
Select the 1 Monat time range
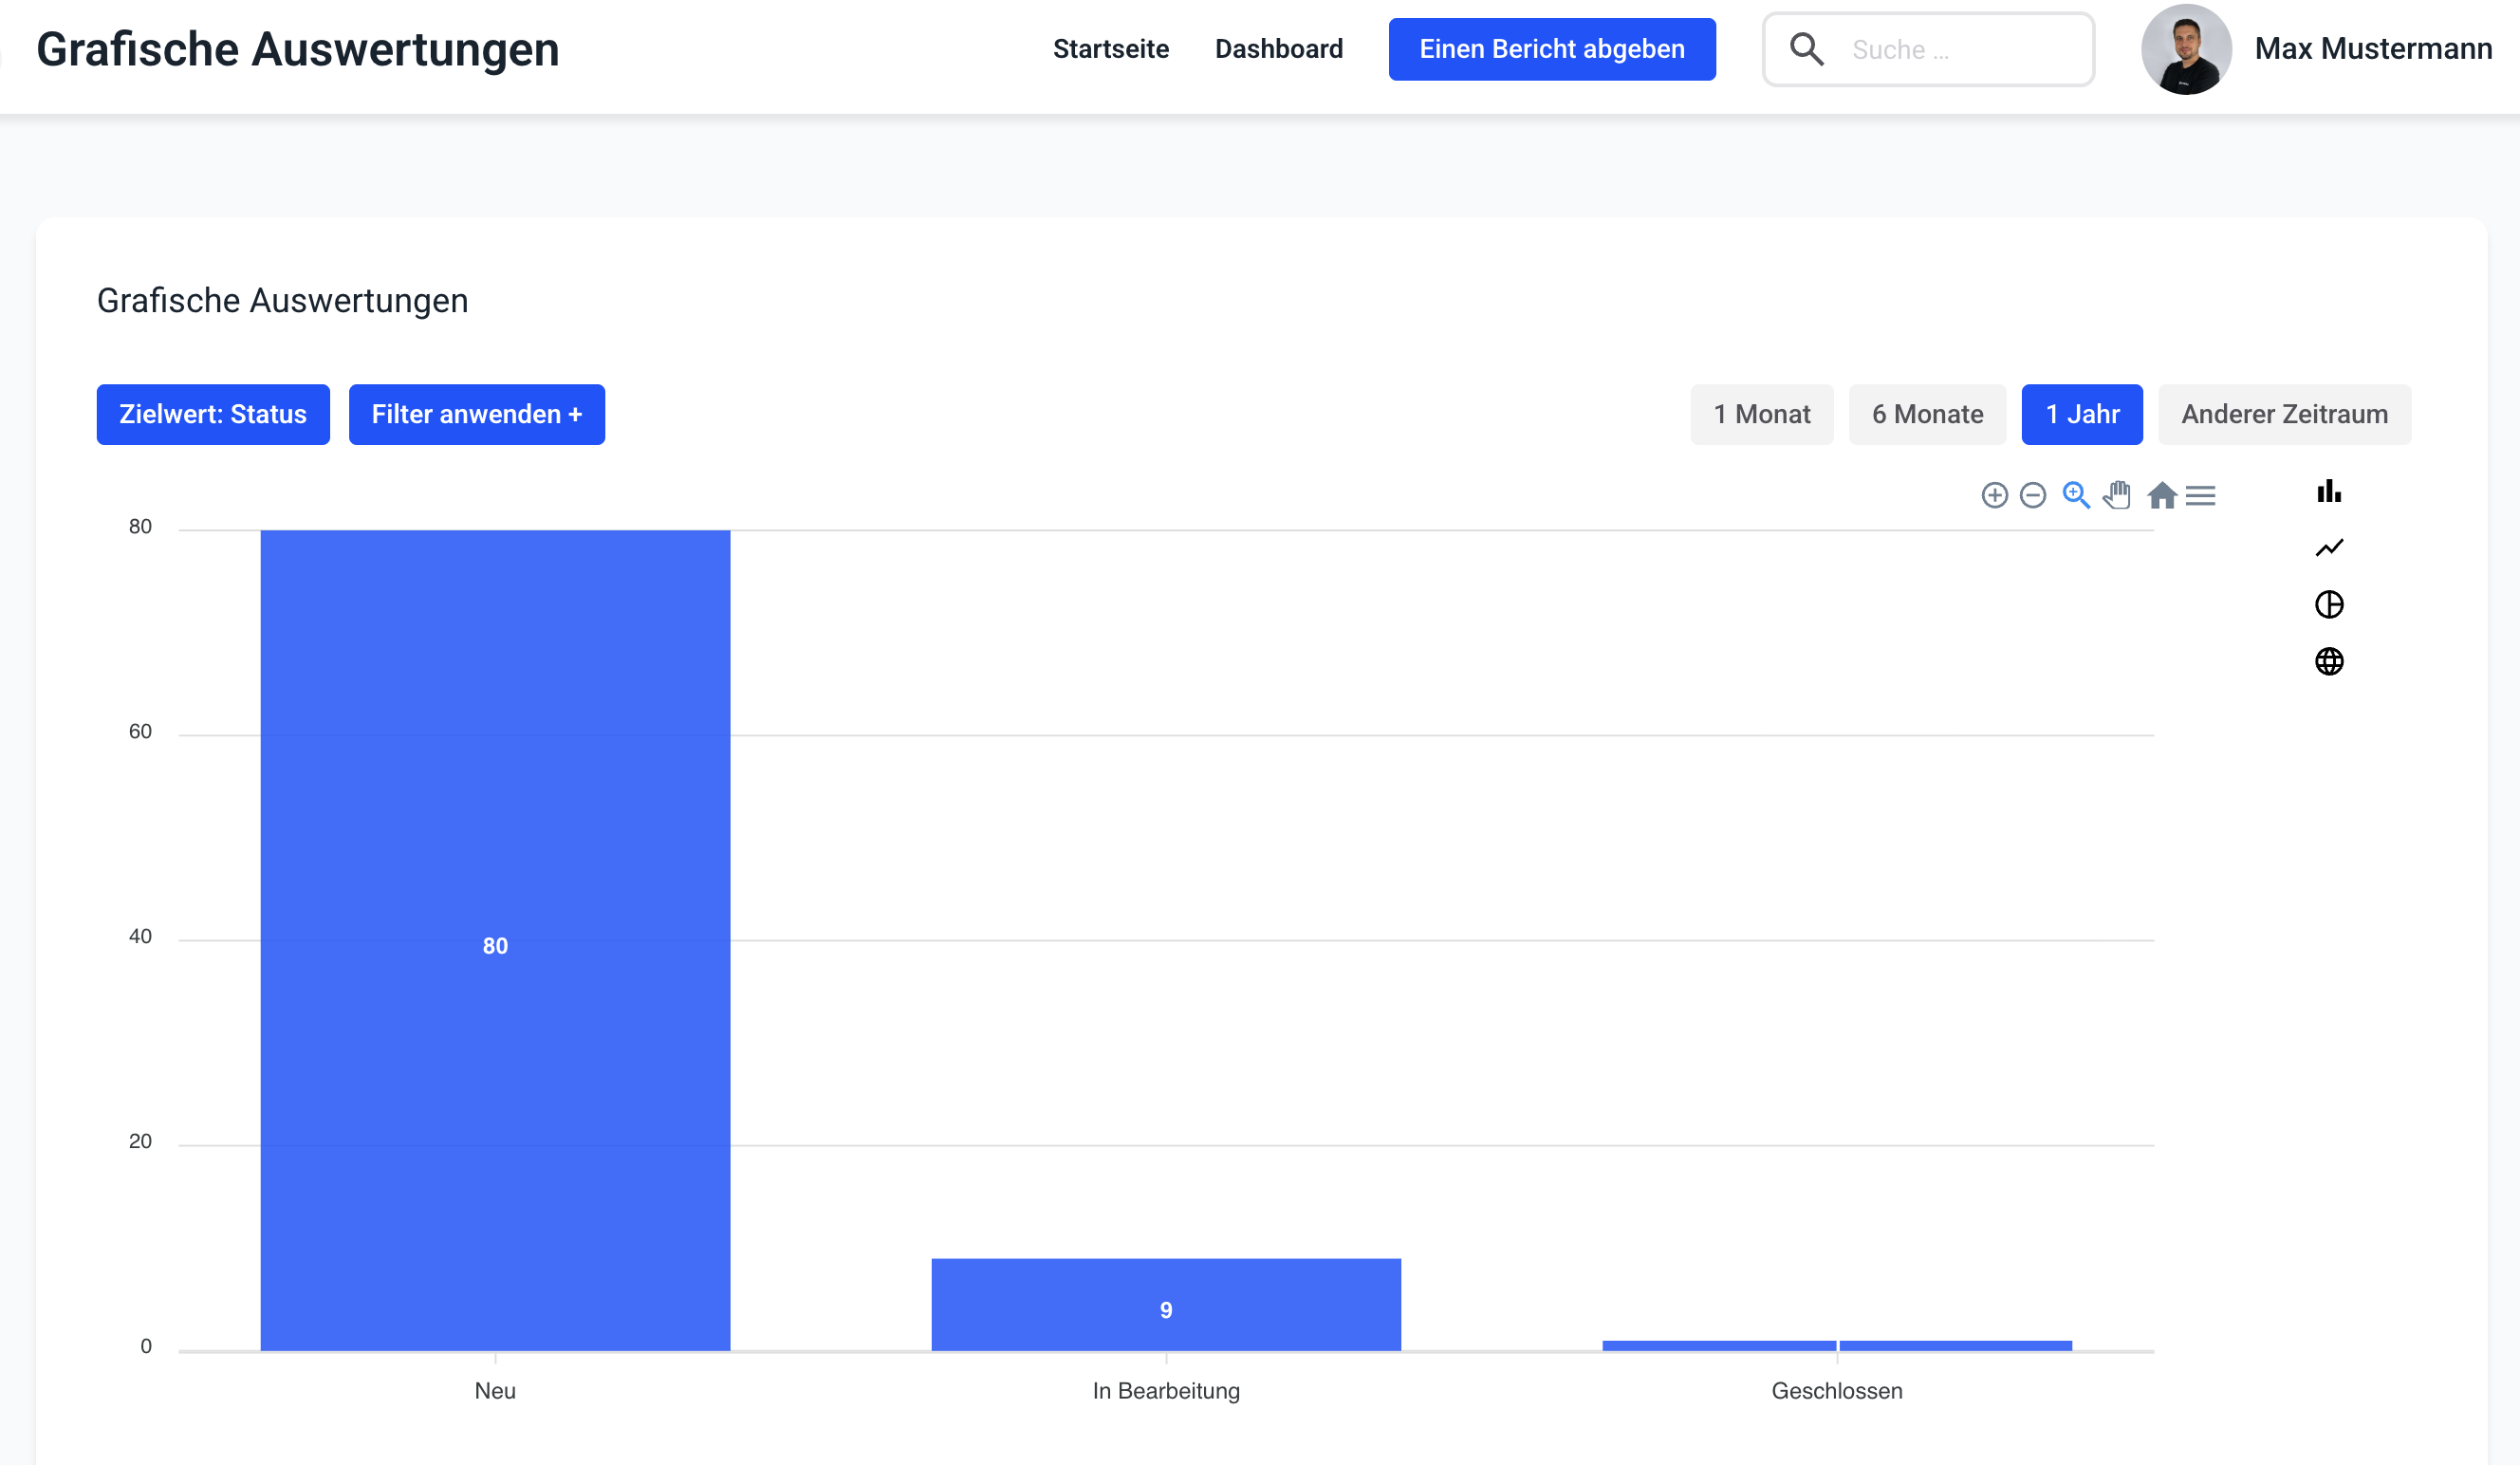coord(1761,414)
